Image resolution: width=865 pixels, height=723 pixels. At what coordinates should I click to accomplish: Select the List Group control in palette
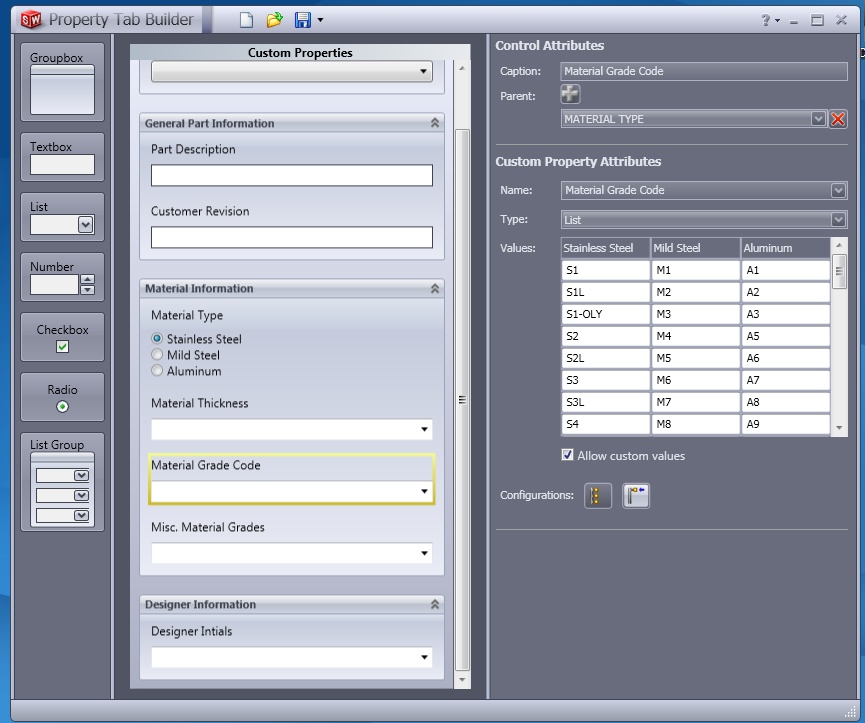[x=62, y=482]
